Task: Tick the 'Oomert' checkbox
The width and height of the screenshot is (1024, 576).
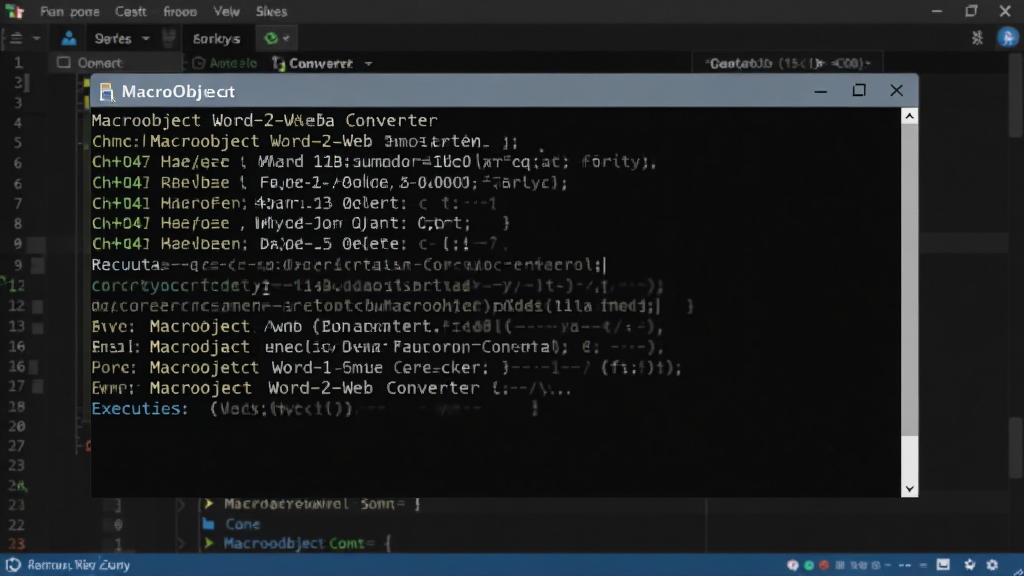Action: point(63,63)
